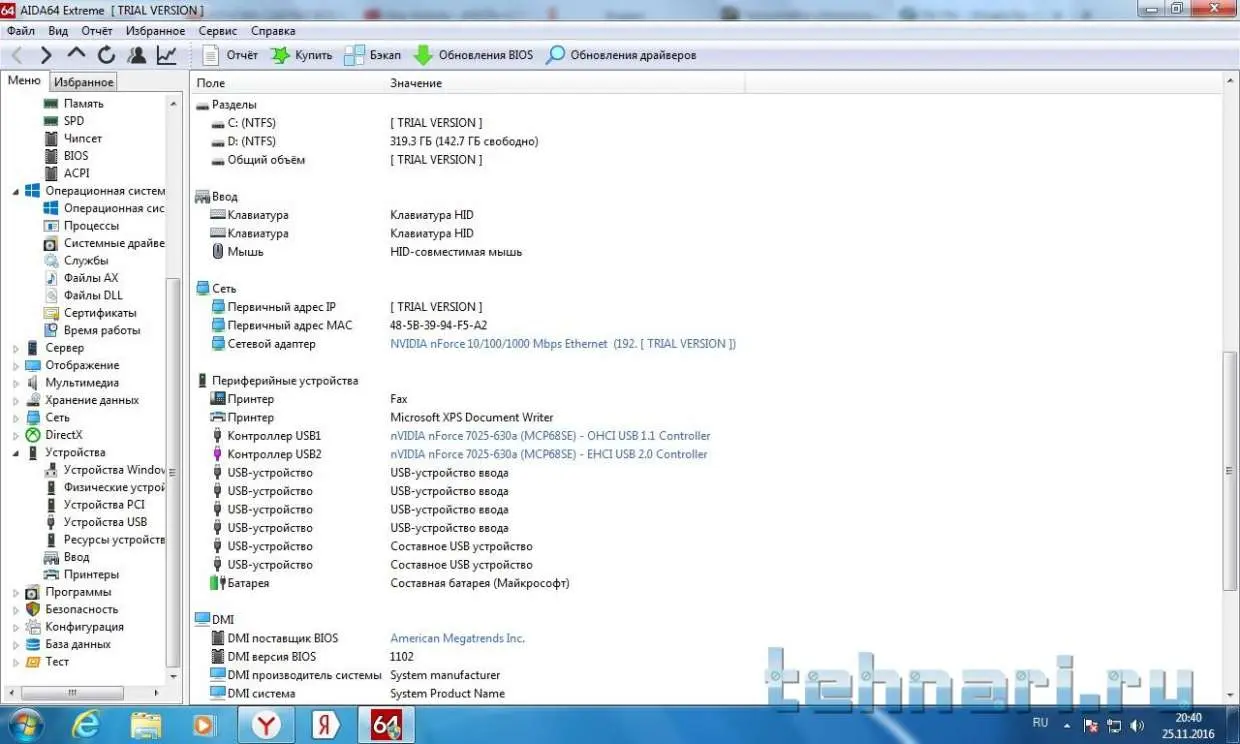Click the volume icon in system tray
This screenshot has height=744, width=1240.
(x=1137, y=725)
